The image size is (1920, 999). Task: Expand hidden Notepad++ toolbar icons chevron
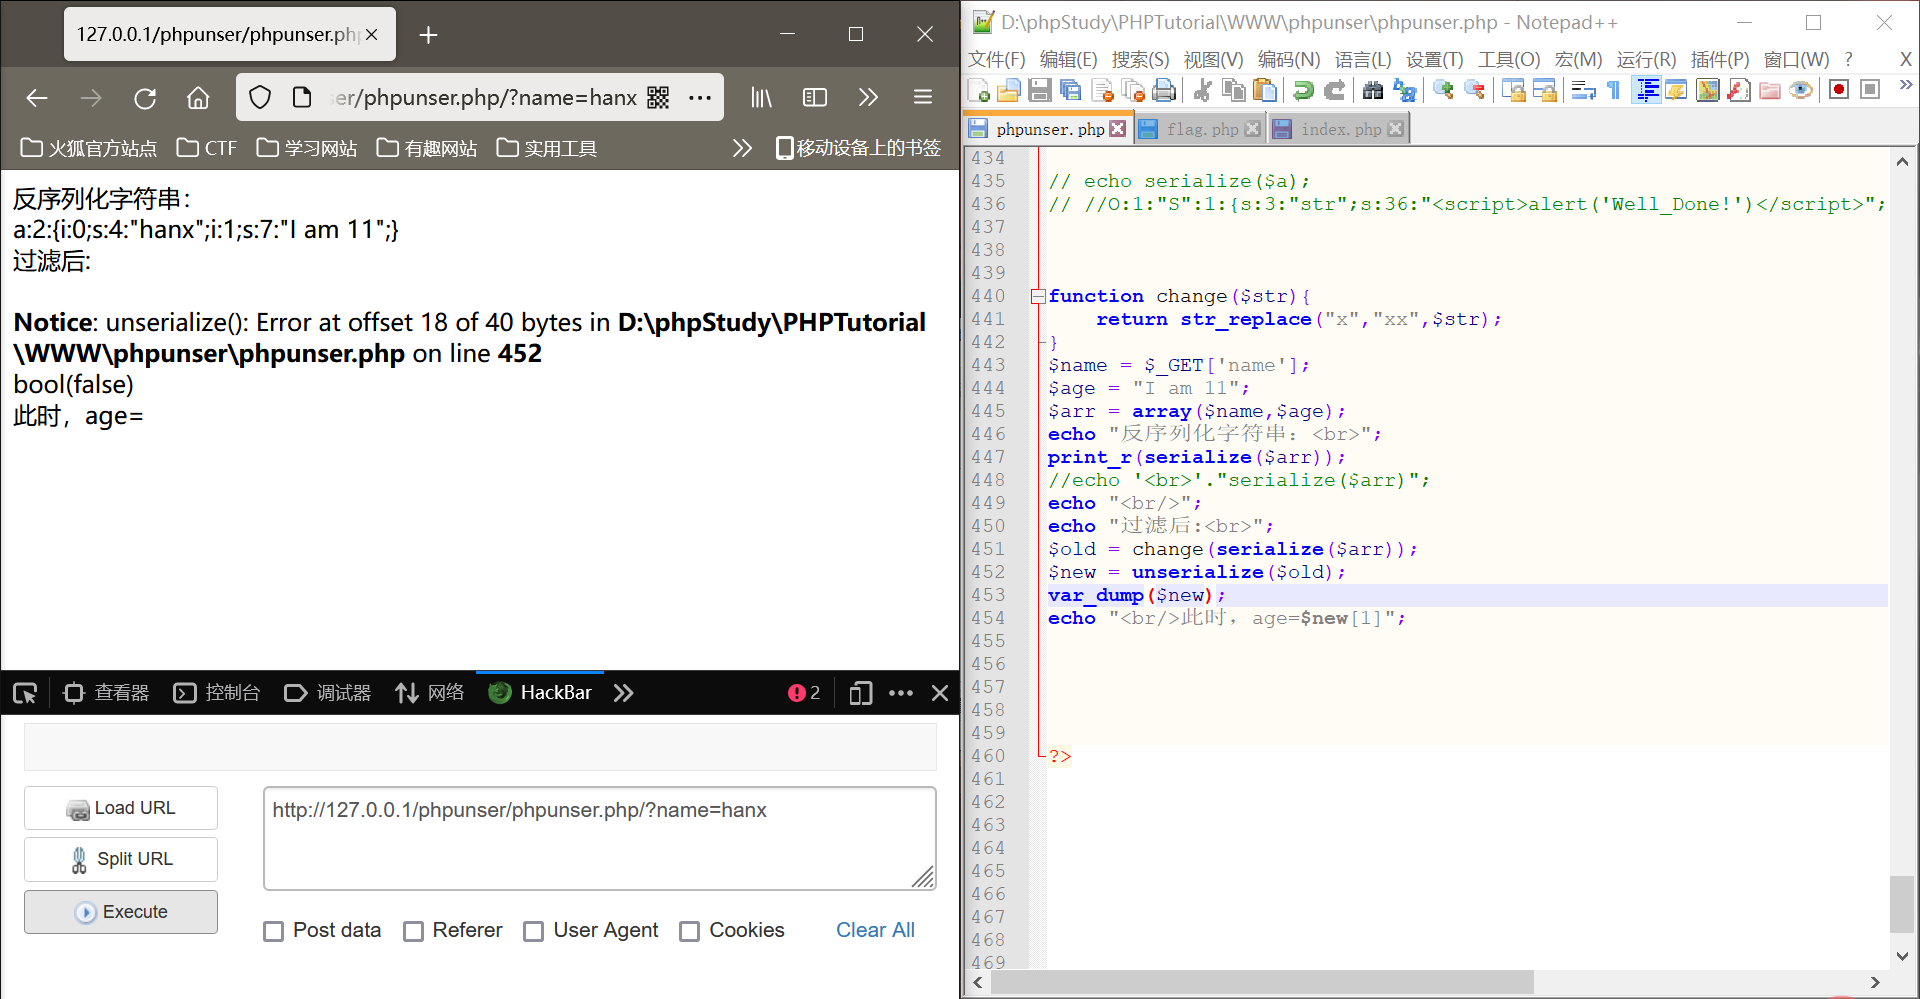[1905, 86]
